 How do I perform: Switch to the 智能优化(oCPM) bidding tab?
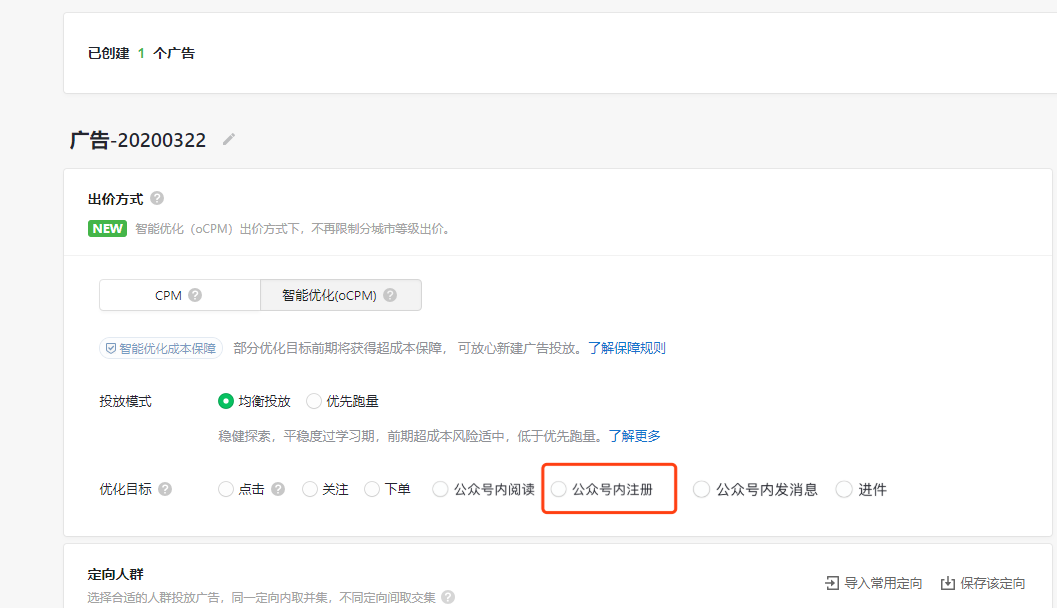click(328, 295)
